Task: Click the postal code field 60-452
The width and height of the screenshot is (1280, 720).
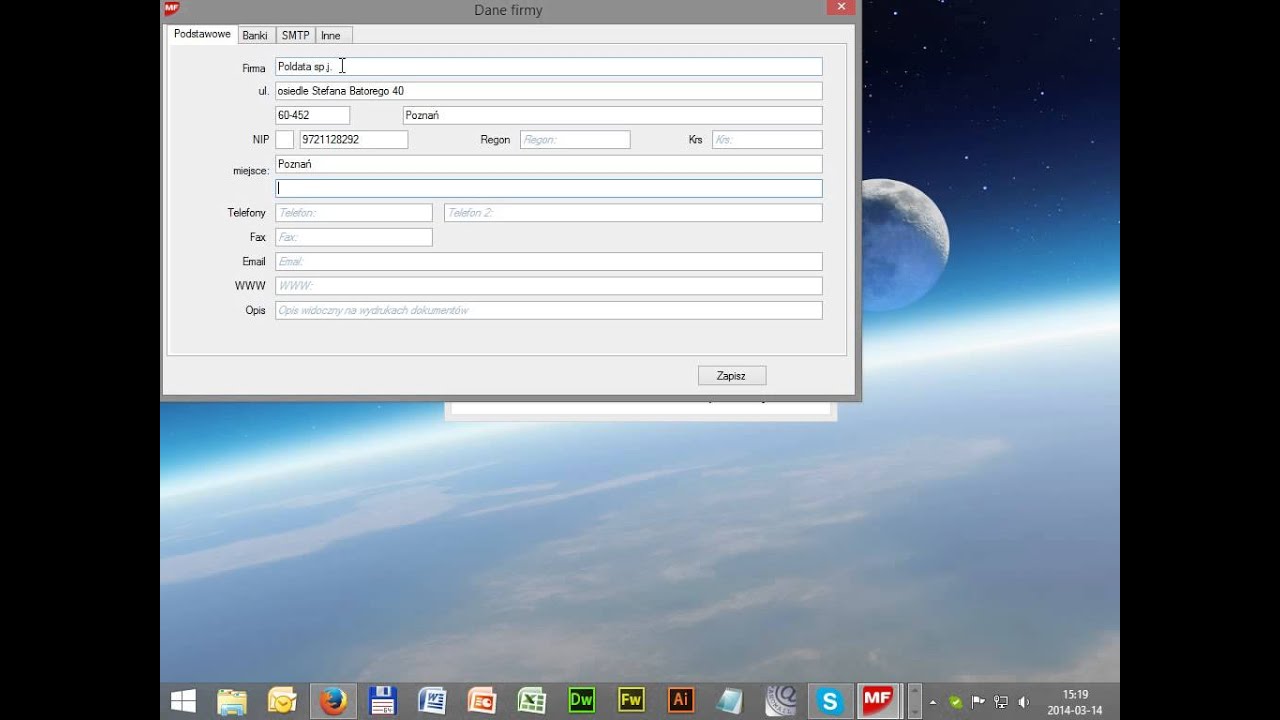Action: [x=313, y=115]
